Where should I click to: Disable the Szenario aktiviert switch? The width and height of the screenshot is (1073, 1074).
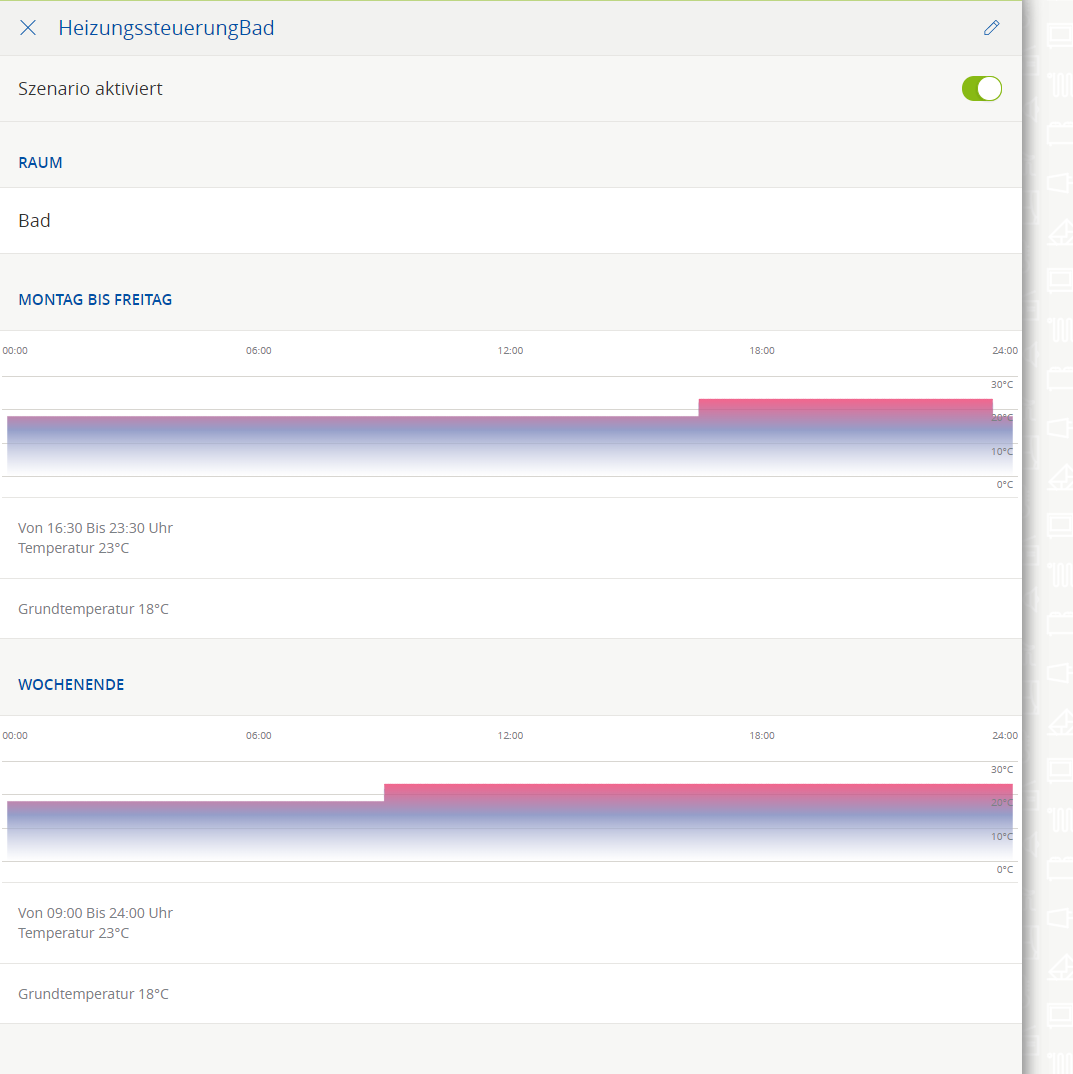[x=981, y=89]
